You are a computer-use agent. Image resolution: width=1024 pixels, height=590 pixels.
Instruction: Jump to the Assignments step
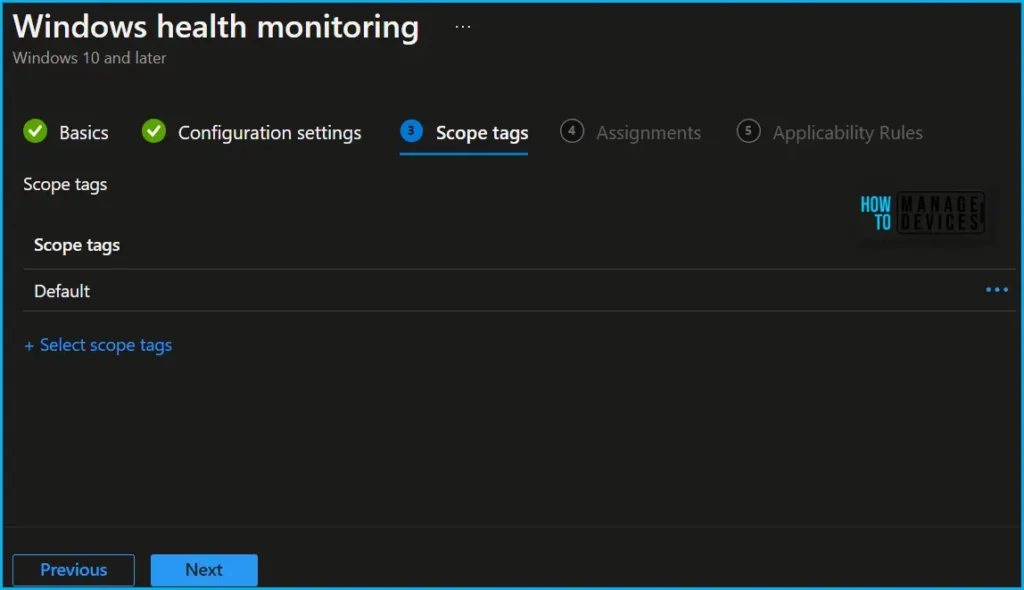(x=630, y=132)
